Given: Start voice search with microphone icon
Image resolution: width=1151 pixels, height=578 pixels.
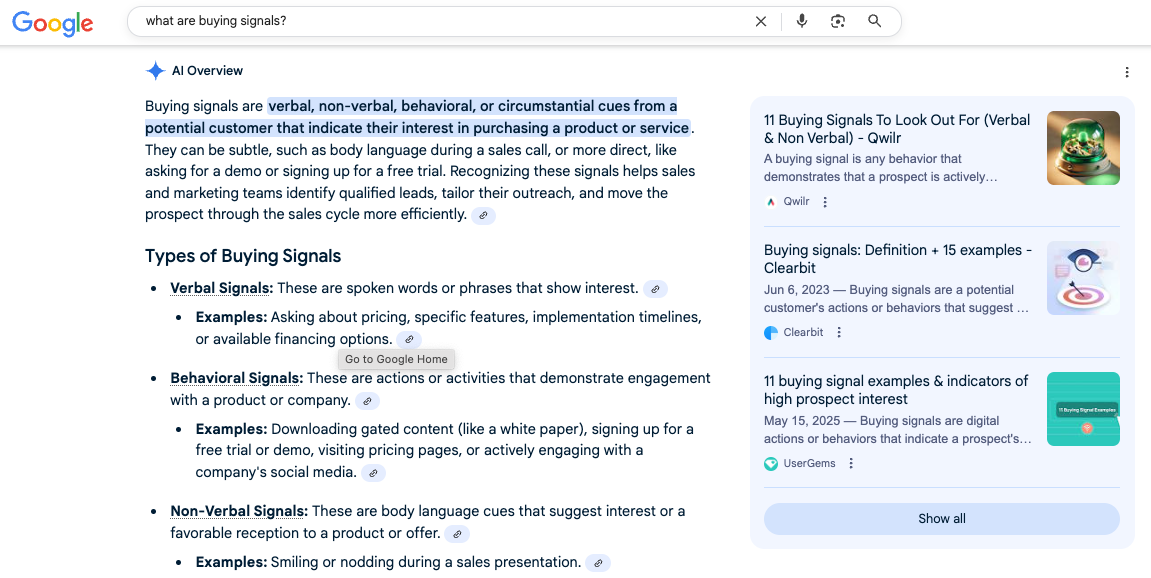Looking at the screenshot, I should 801,21.
